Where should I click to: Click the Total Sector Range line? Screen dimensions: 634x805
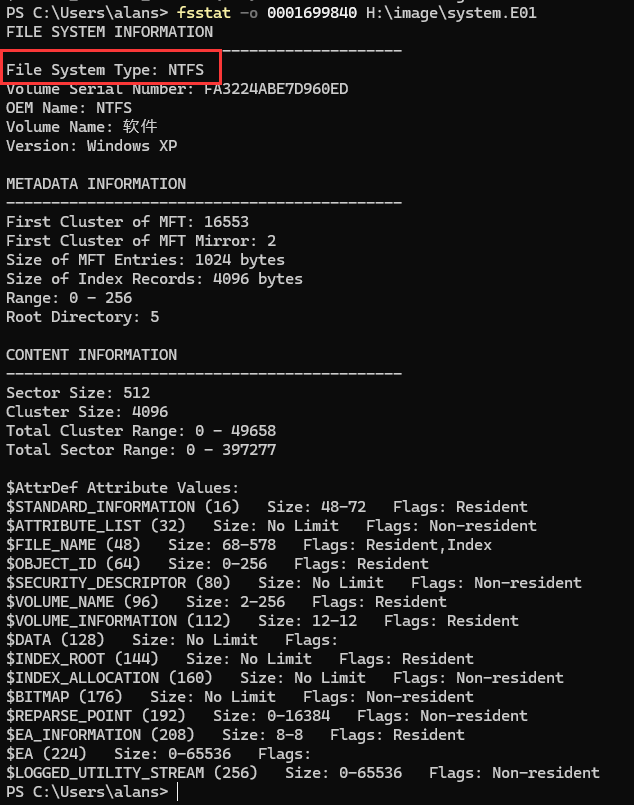coord(141,450)
